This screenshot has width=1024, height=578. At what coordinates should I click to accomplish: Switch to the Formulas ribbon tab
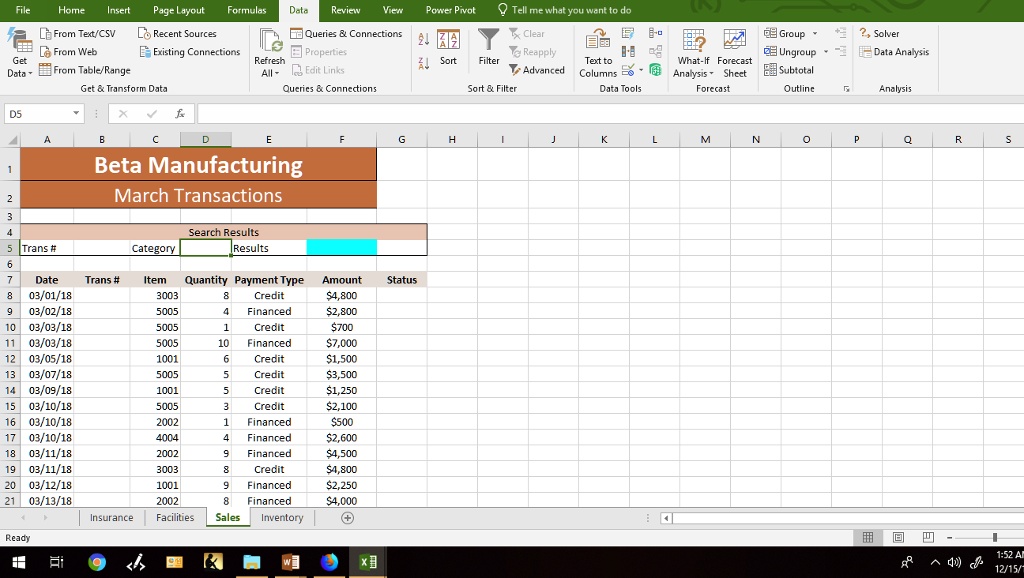click(x=245, y=10)
